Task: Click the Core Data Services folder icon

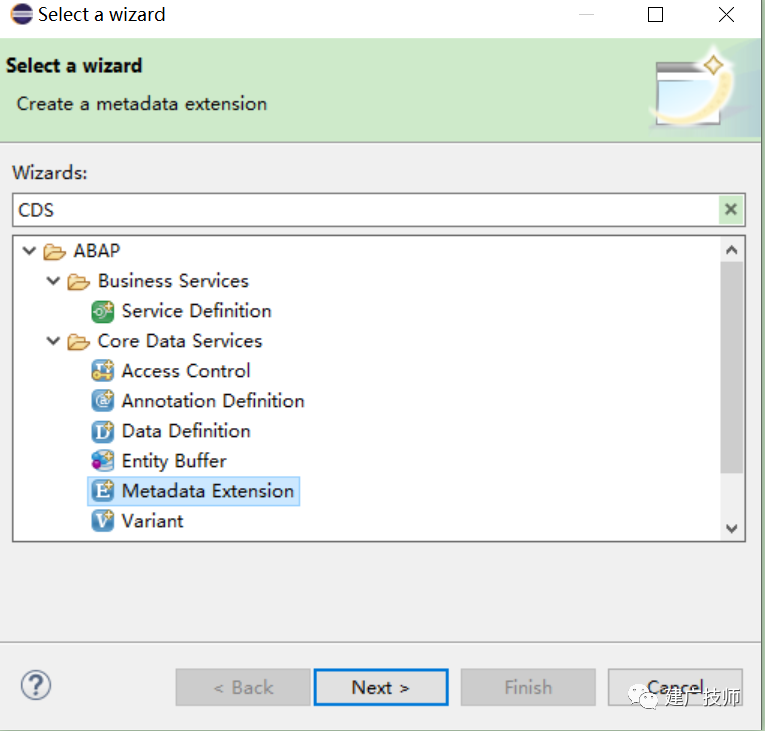Action: tap(79, 342)
